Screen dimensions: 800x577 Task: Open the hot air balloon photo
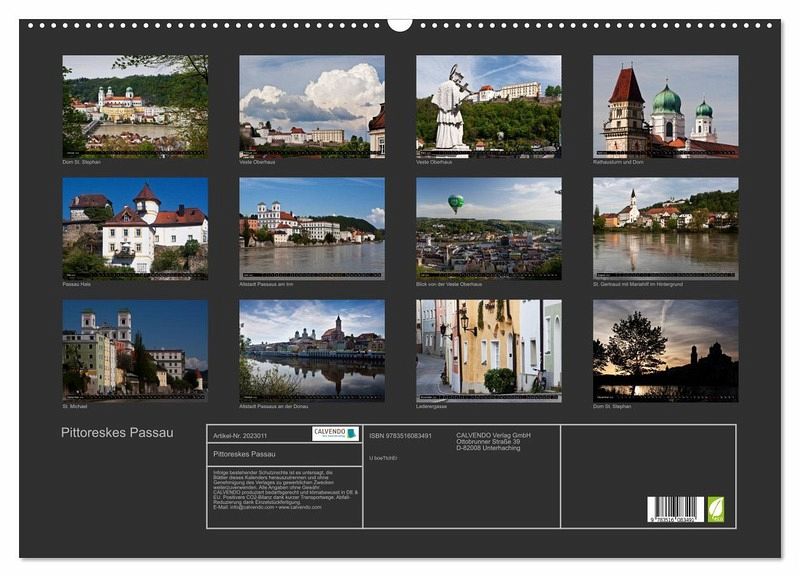click(x=488, y=228)
